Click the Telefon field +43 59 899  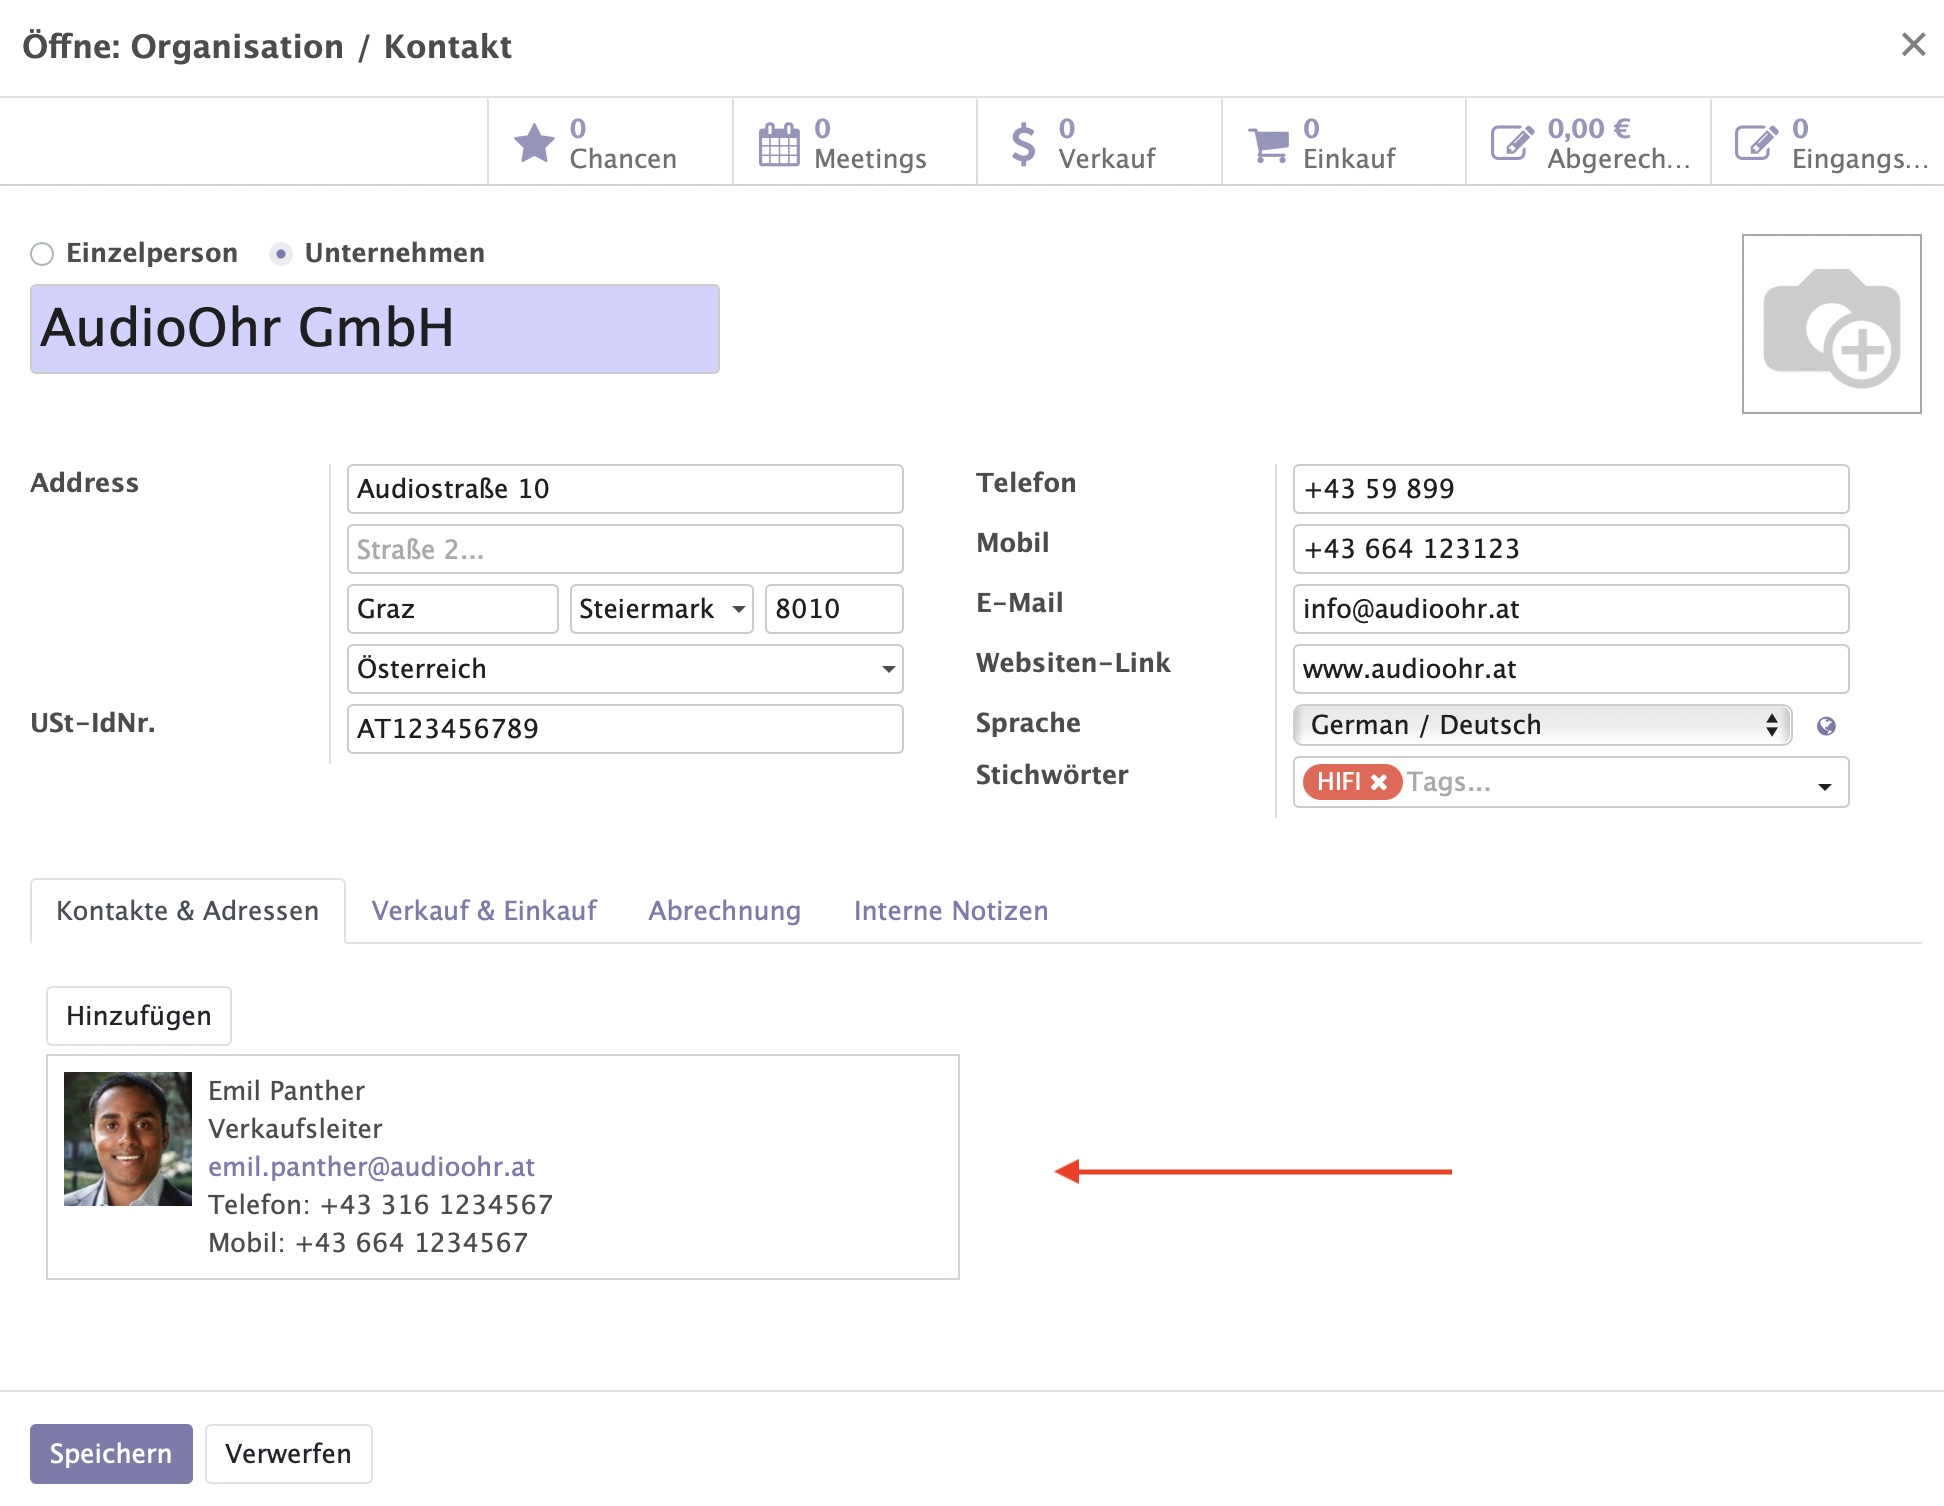click(1571, 489)
